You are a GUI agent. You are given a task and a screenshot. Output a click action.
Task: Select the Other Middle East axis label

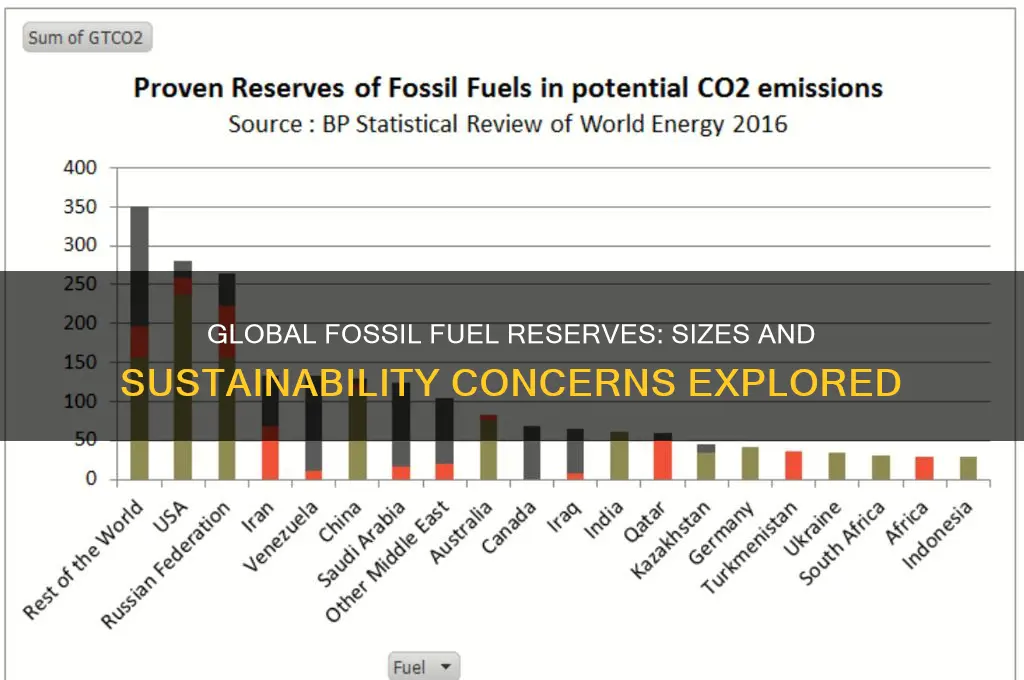387,560
